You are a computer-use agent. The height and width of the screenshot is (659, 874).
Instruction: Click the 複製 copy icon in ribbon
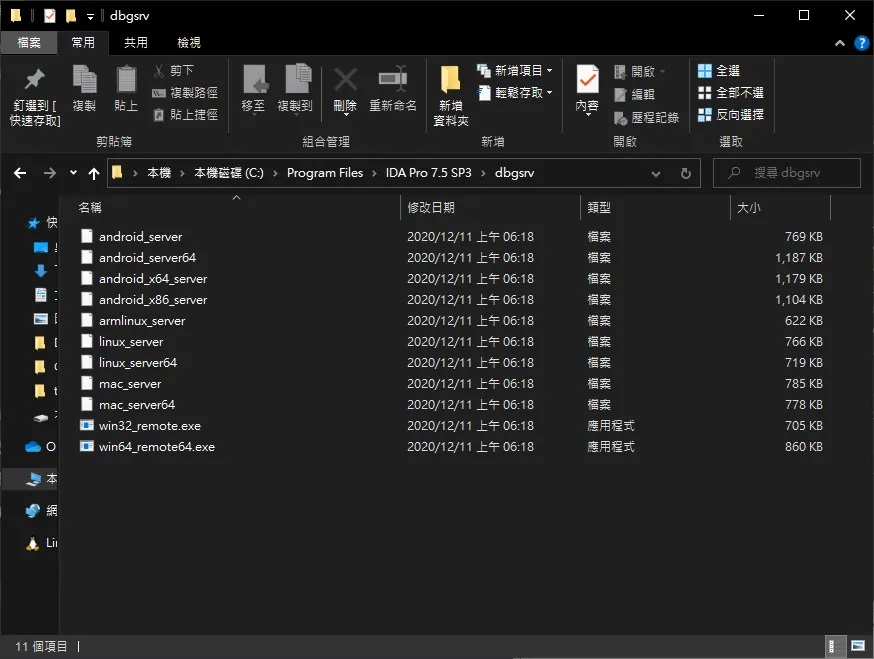click(84, 79)
